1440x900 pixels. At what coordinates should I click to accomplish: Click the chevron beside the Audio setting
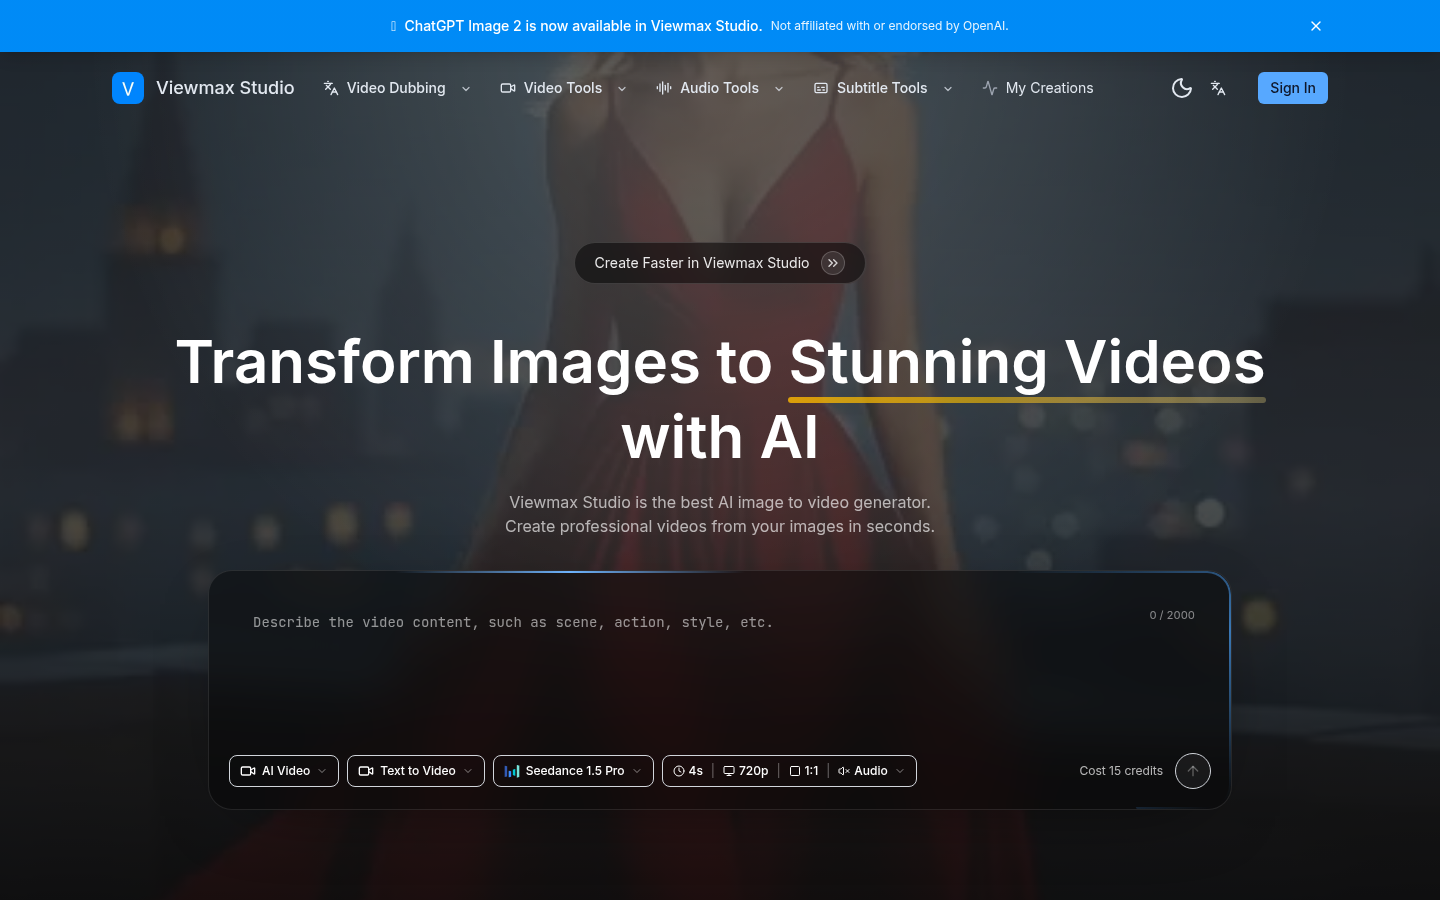pyautogui.click(x=900, y=771)
